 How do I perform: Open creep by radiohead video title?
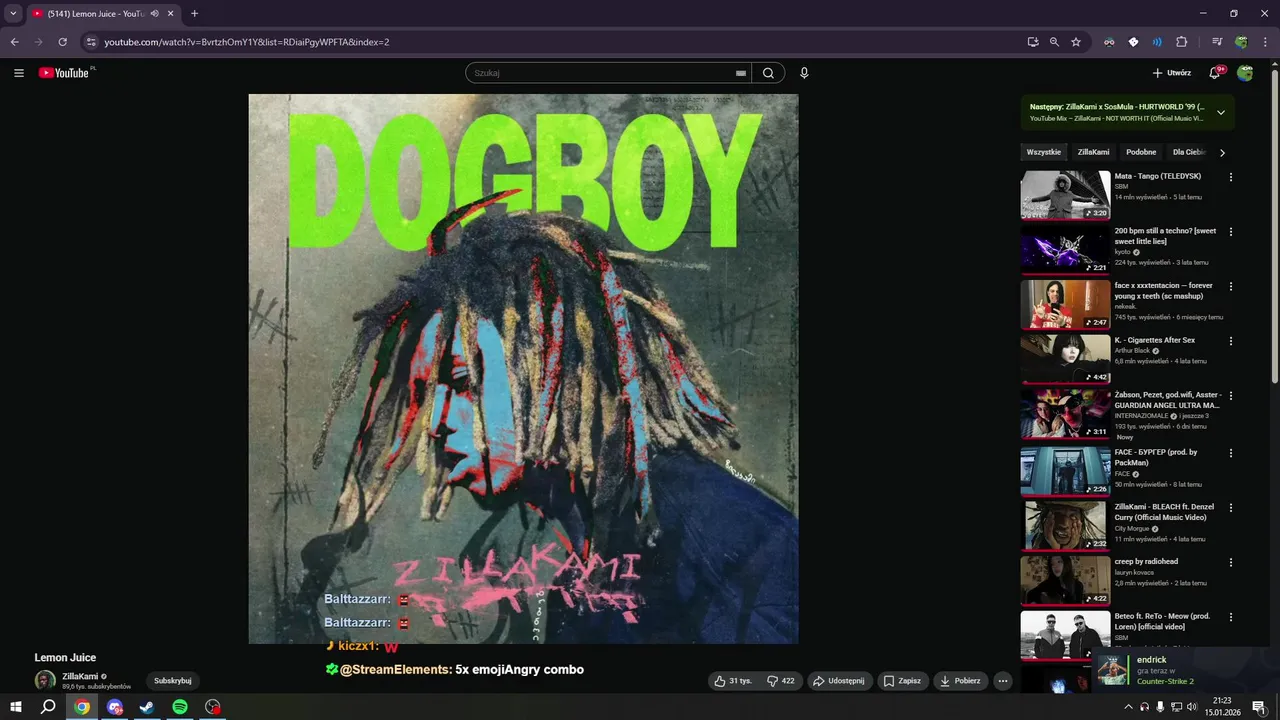click(x=1146, y=562)
